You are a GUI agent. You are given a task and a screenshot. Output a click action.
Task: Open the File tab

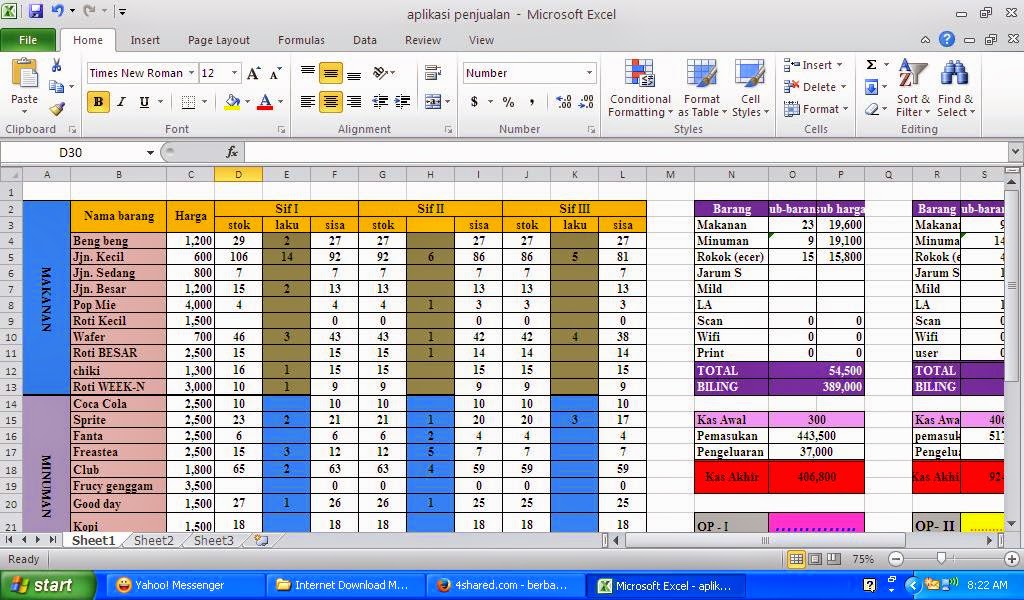[28, 40]
